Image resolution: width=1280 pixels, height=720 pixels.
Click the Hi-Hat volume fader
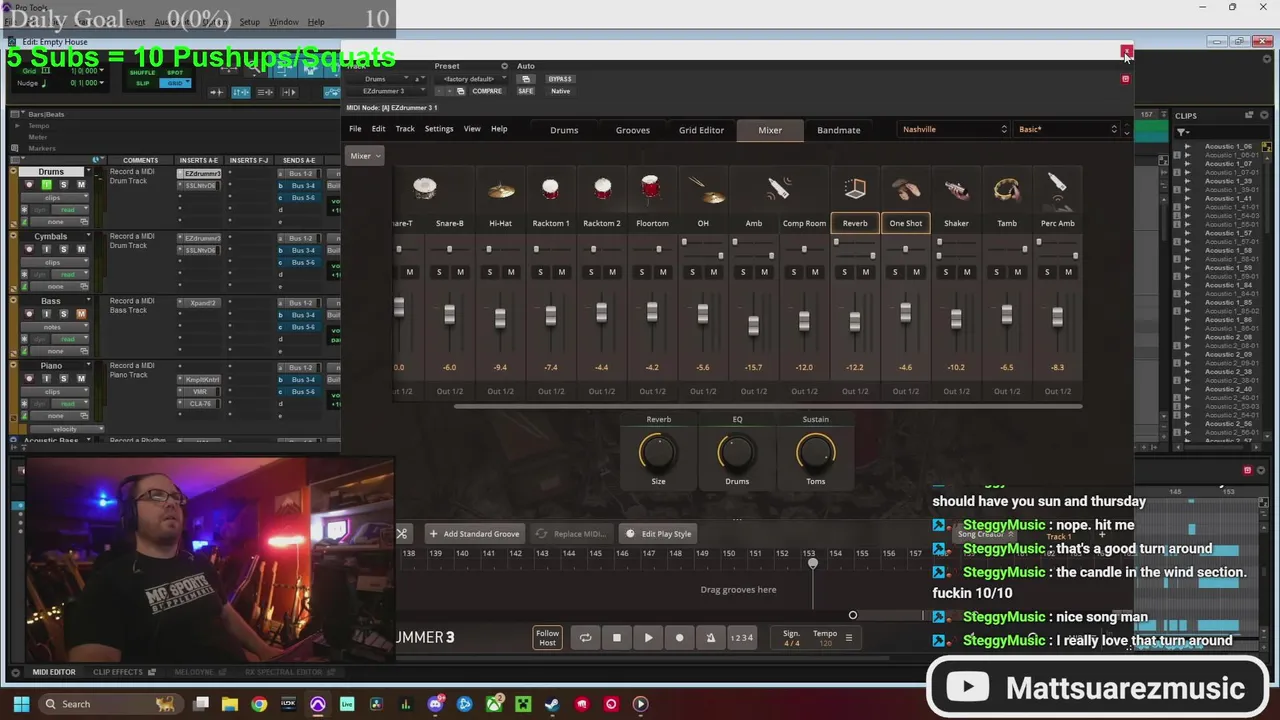[500, 318]
